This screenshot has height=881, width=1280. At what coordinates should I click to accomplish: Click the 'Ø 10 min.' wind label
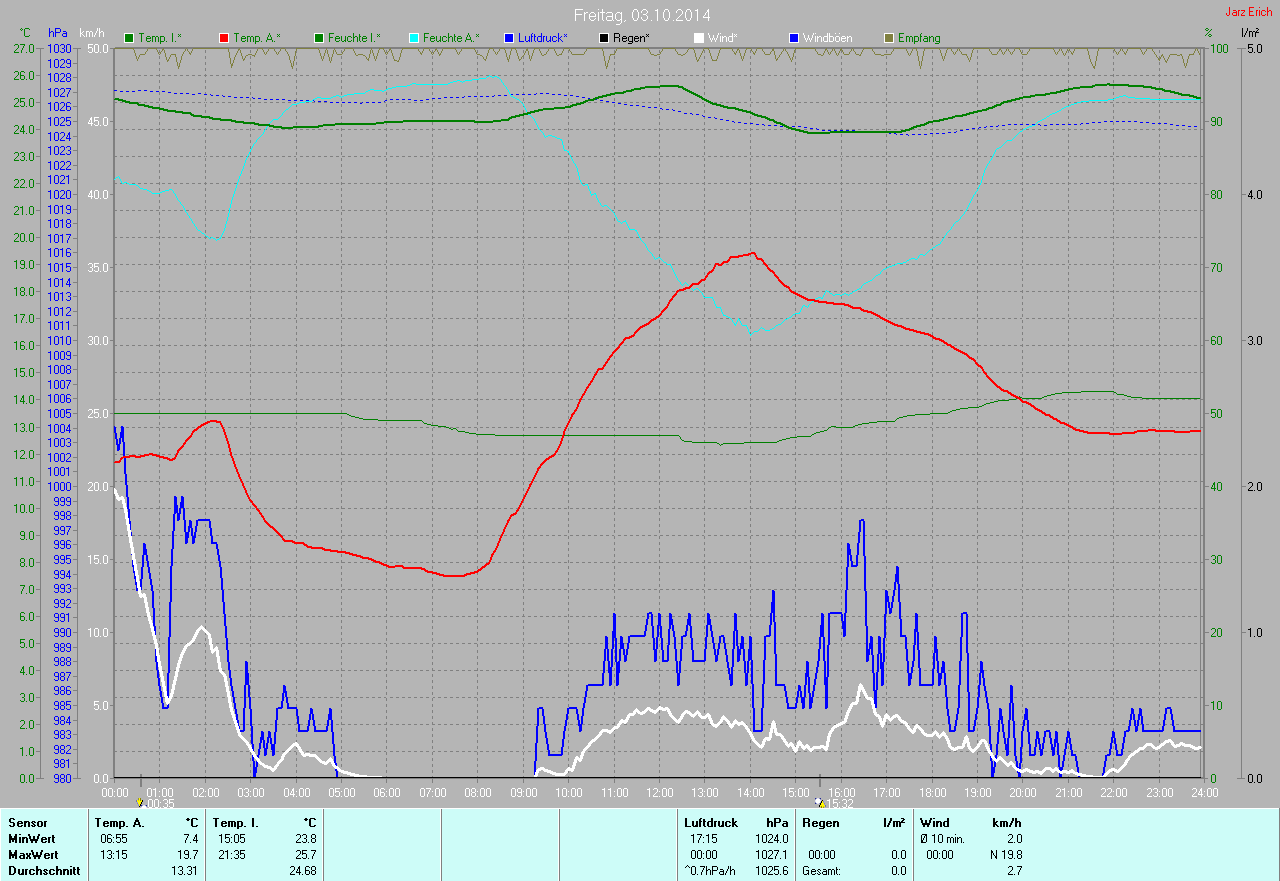(942, 839)
